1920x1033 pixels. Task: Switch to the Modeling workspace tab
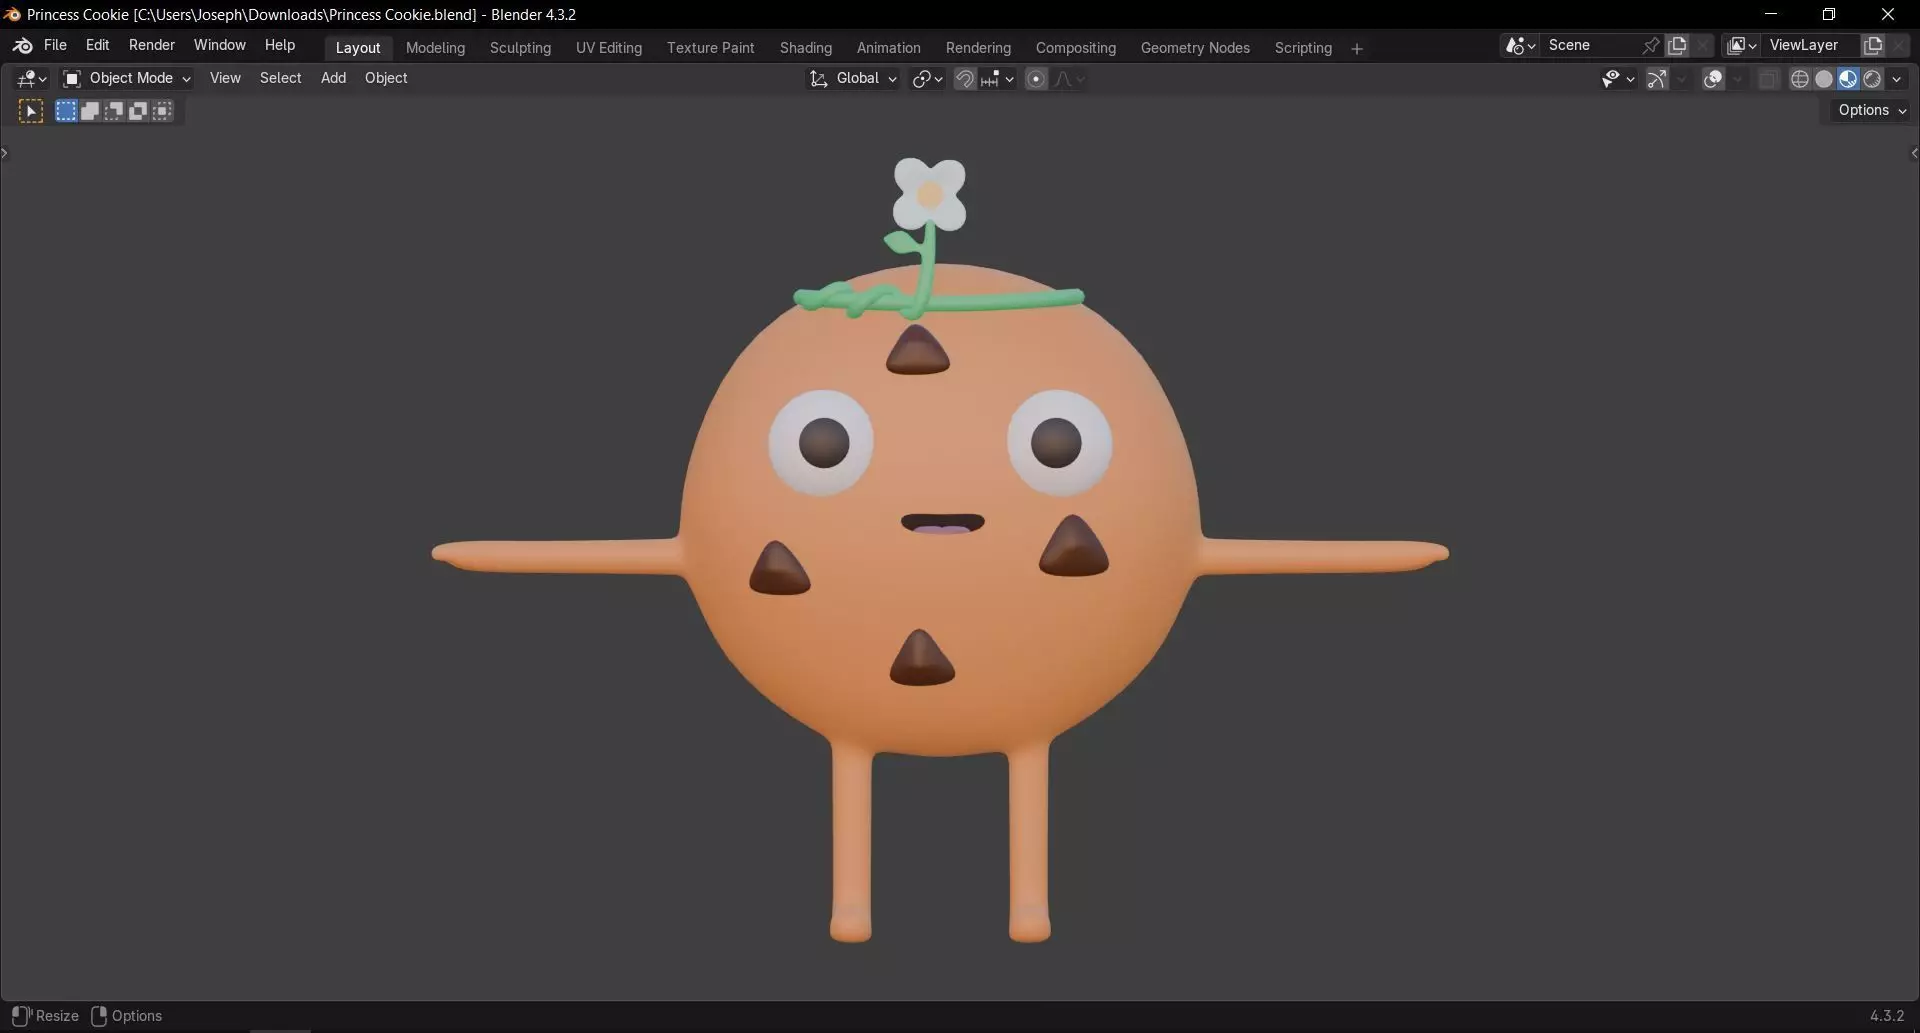[435, 48]
